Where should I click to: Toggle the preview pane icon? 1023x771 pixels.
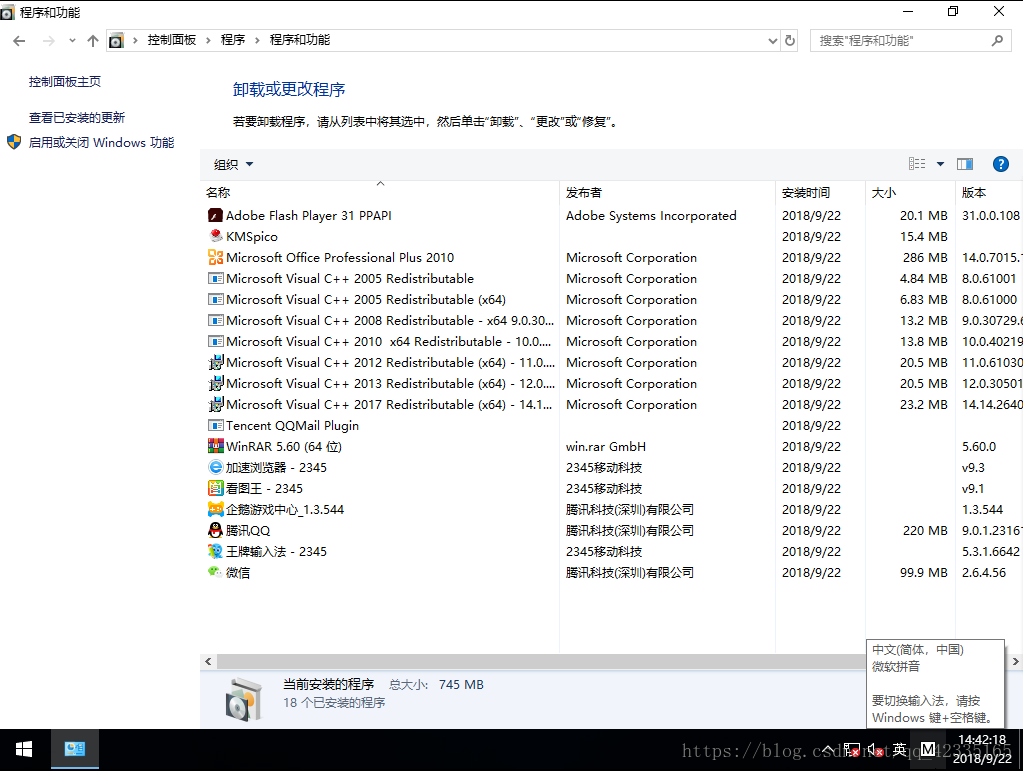(964, 164)
